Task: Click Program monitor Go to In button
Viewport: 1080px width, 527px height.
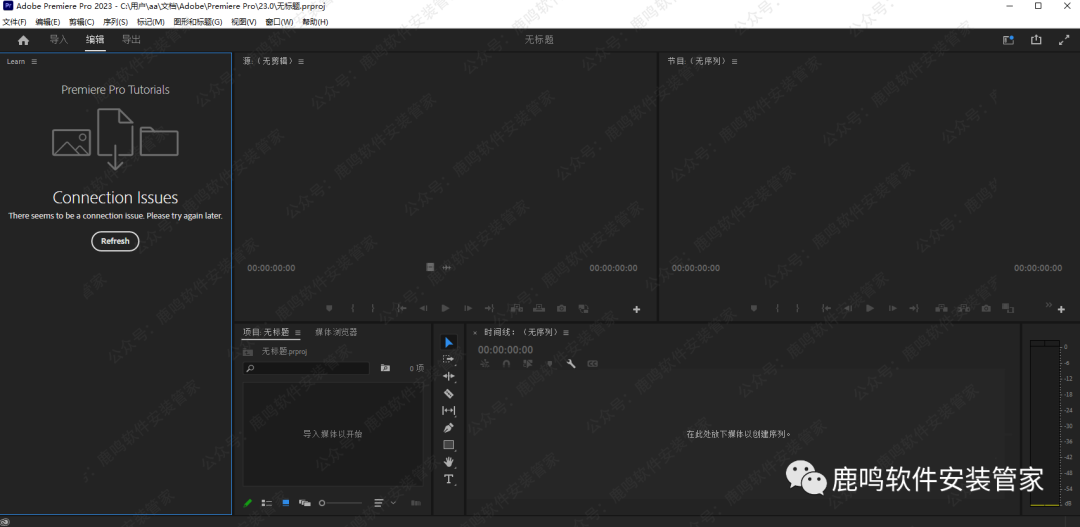Action: click(x=826, y=309)
